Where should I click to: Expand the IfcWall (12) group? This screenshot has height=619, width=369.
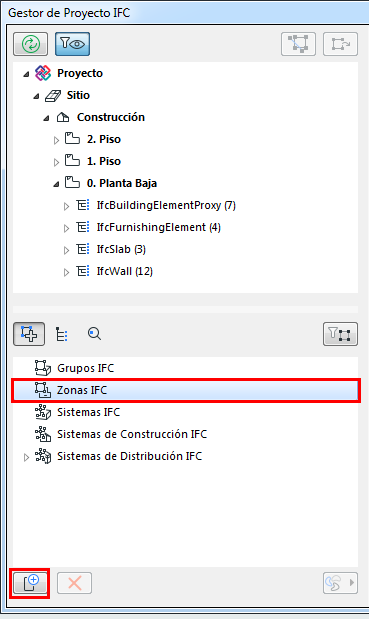tap(66, 272)
